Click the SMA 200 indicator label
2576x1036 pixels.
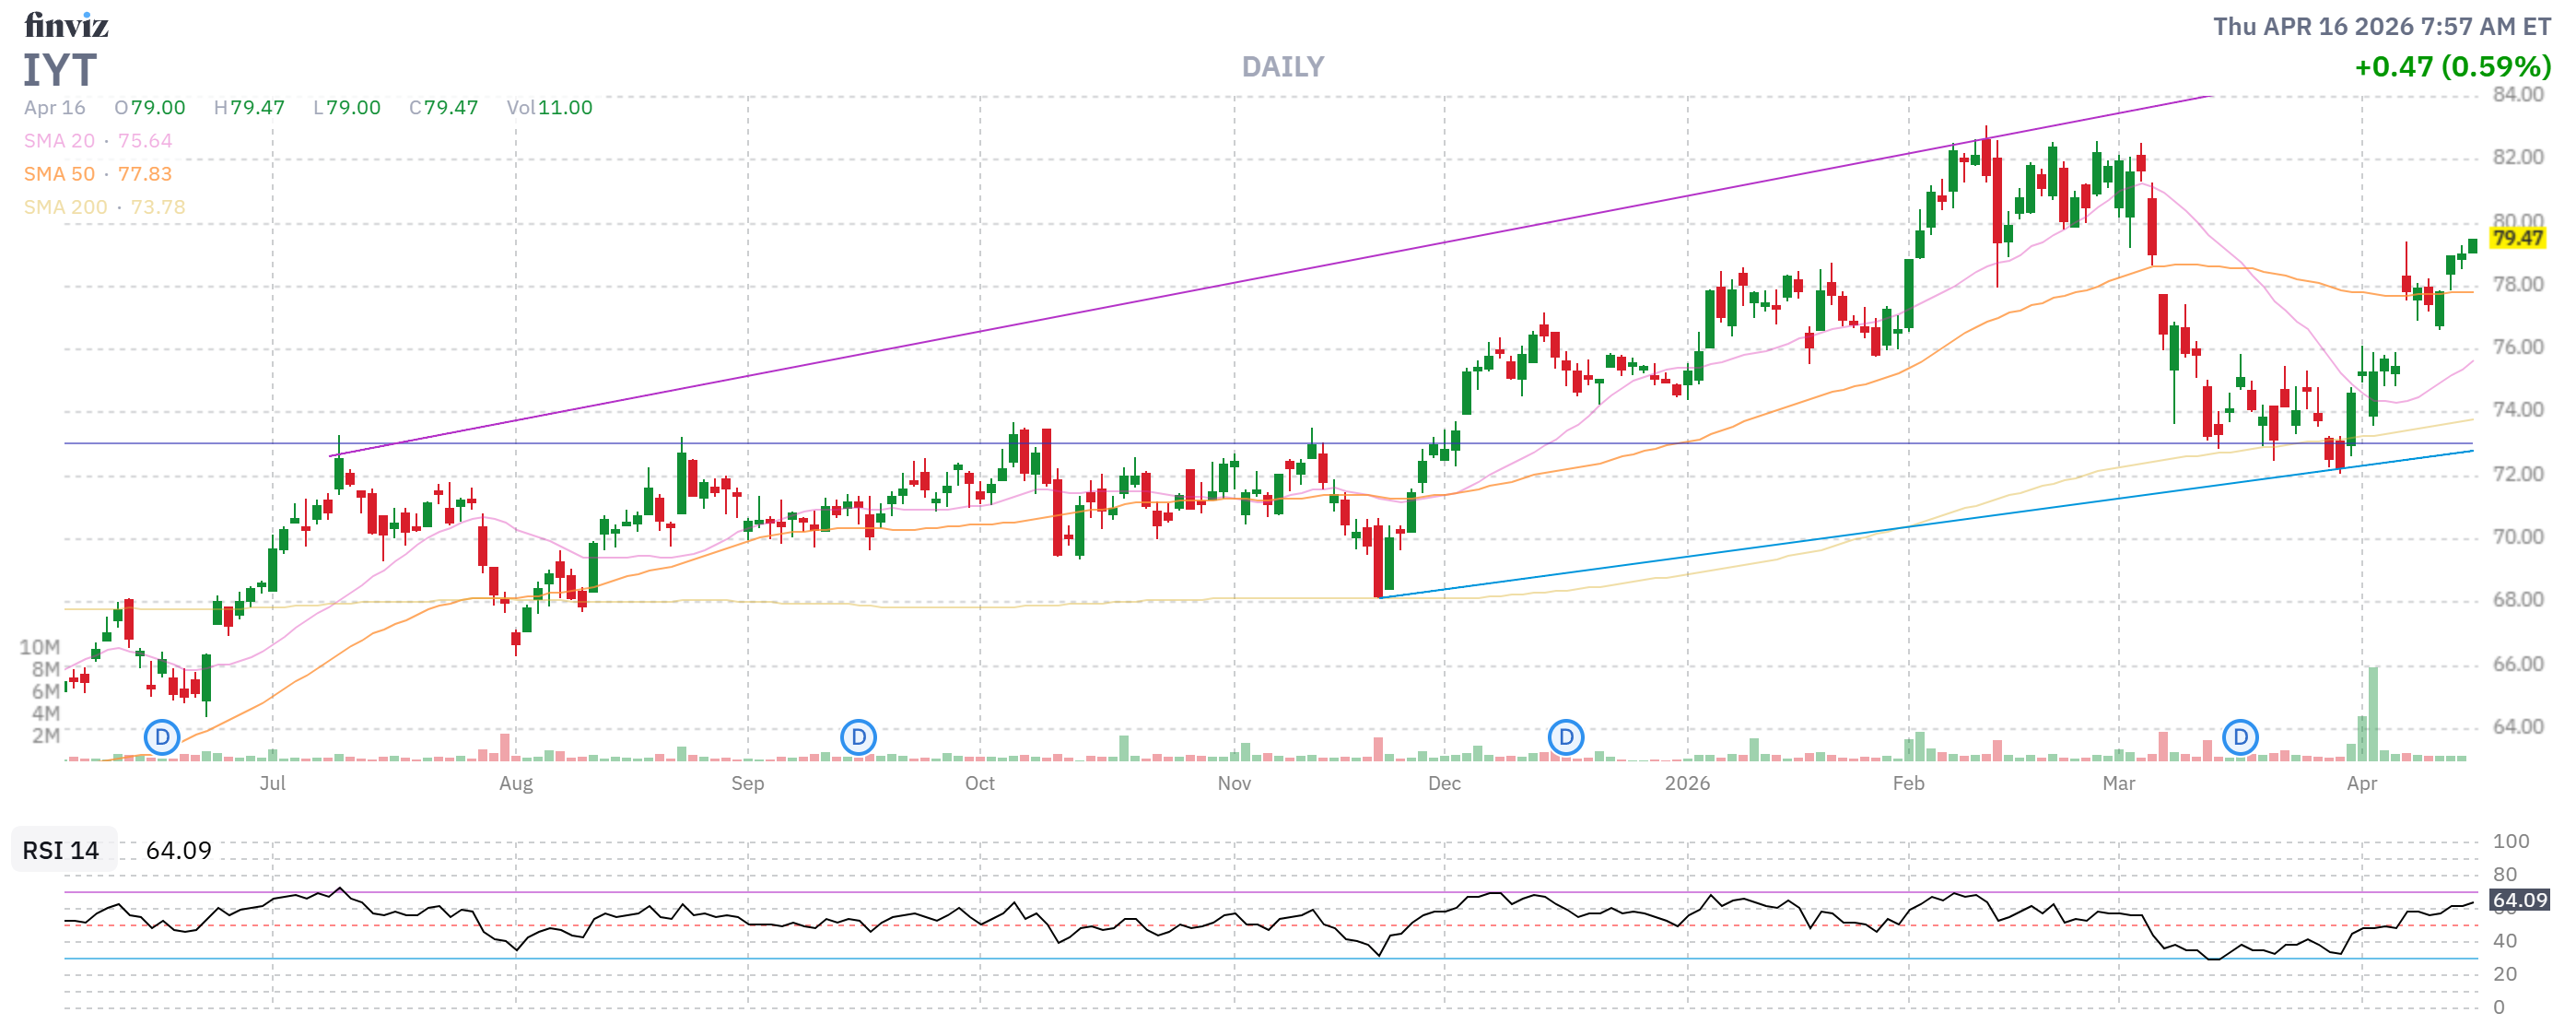65,207
